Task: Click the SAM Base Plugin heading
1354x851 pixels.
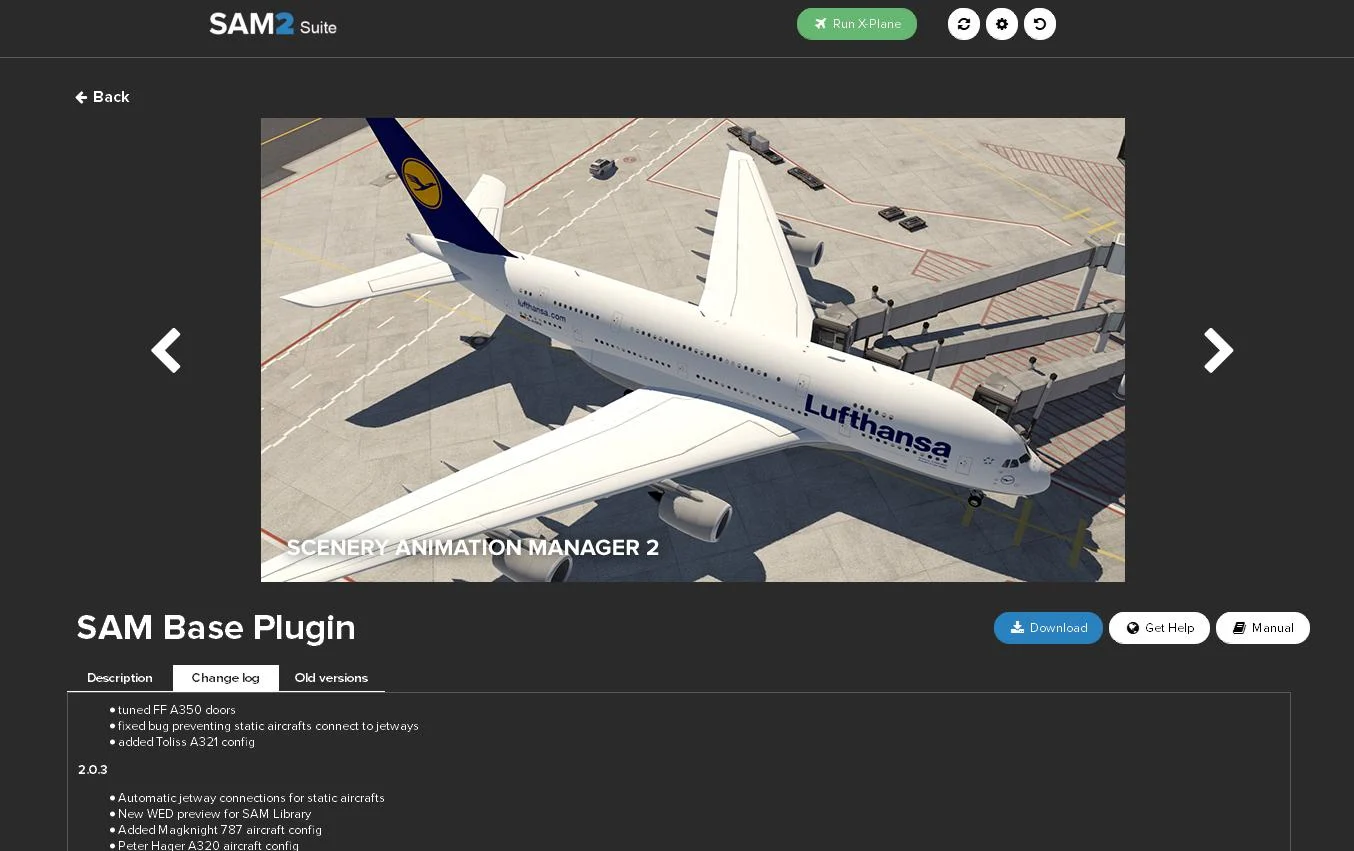Action: pos(216,627)
